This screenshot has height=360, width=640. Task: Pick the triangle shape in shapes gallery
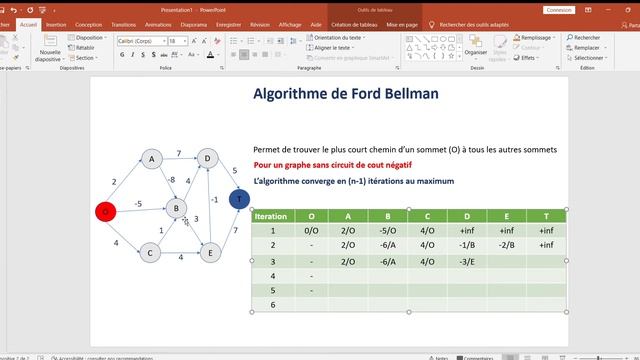[409, 48]
